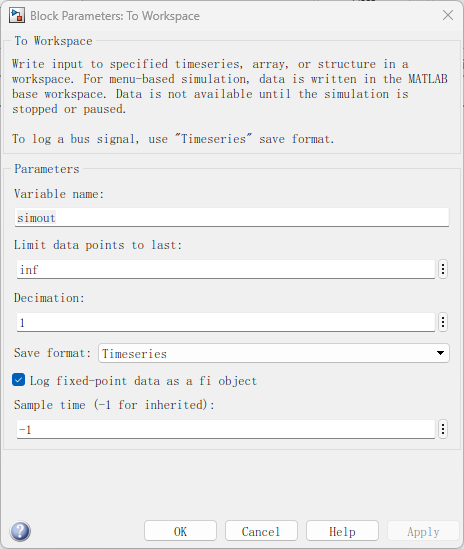
Task: Open more options for Limit data points field
Action: 443,269
